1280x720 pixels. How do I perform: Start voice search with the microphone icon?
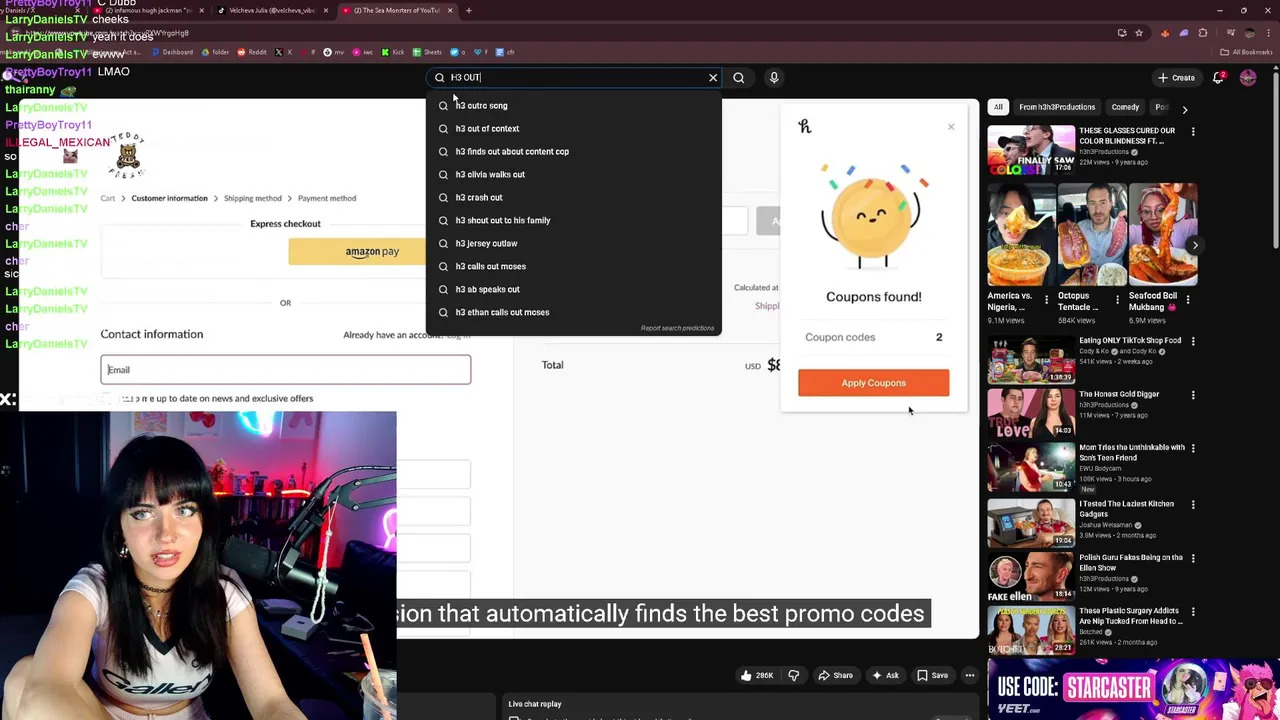[x=774, y=77]
